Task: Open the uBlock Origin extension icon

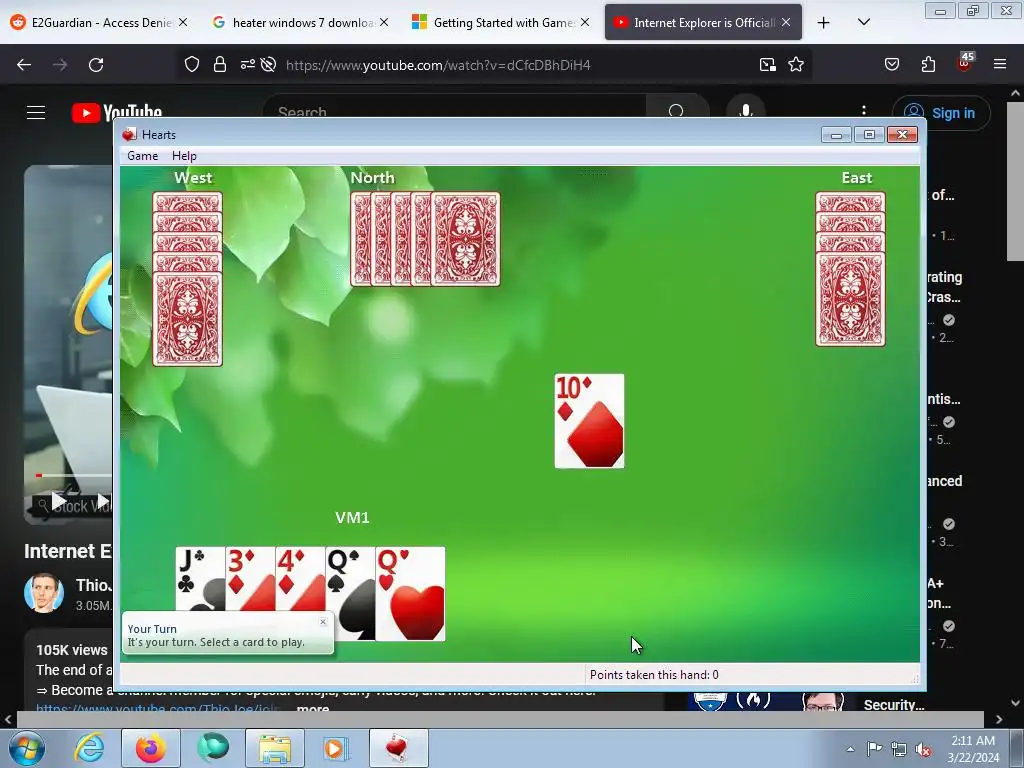Action: [x=965, y=63]
